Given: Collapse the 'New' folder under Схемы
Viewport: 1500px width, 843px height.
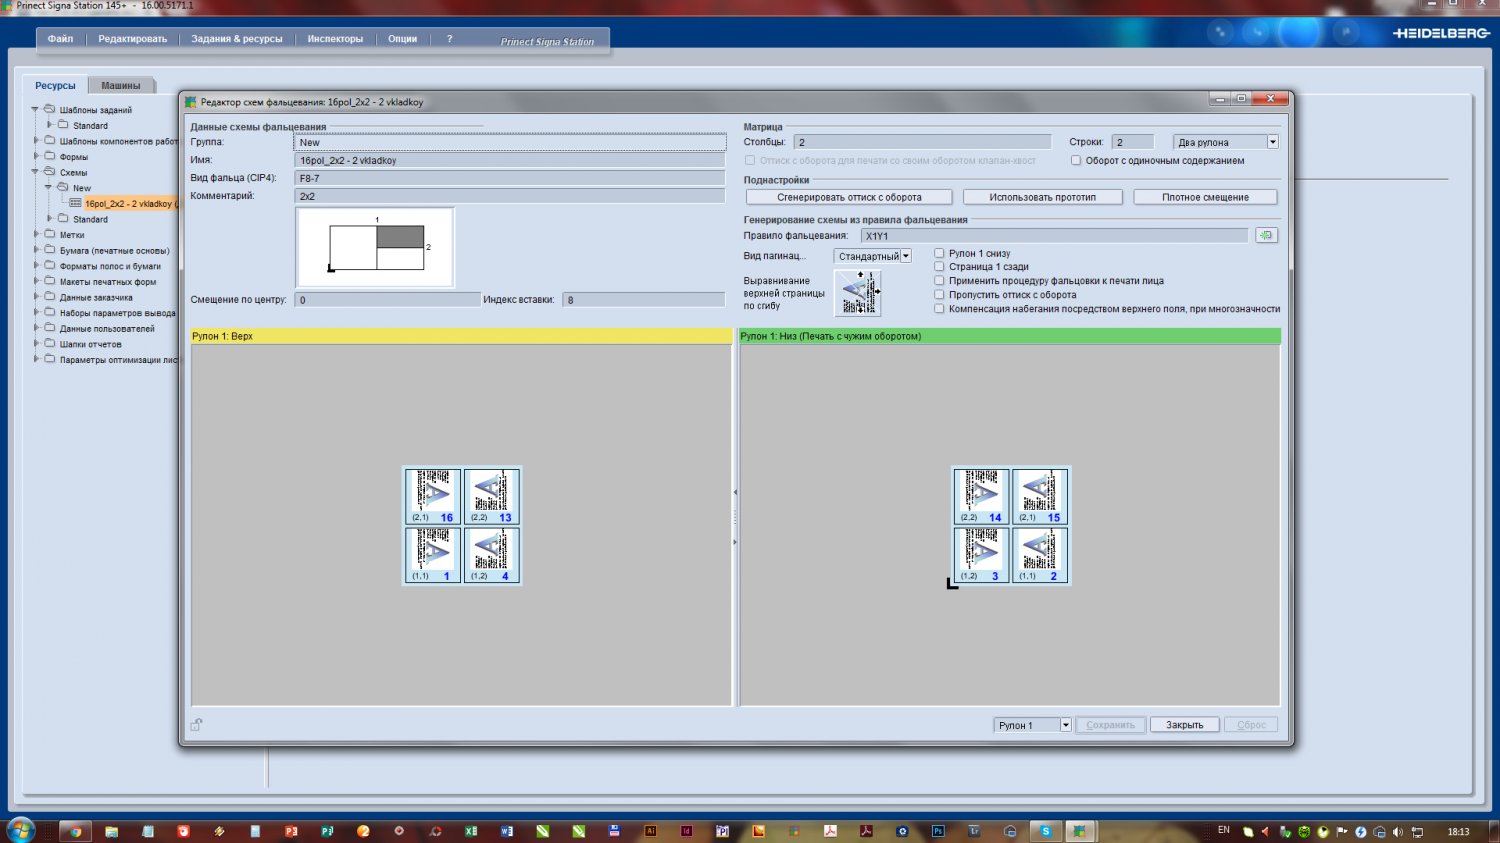Looking at the screenshot, I should (x=49, y=188).
